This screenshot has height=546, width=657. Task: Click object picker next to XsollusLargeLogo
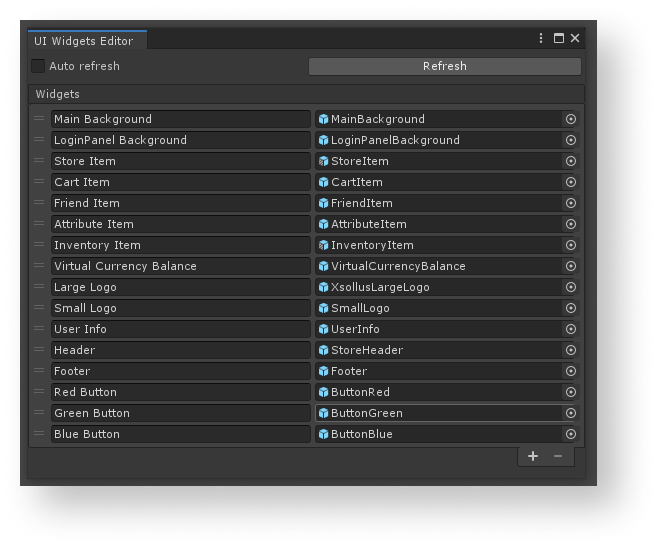[x=571, y=287]
